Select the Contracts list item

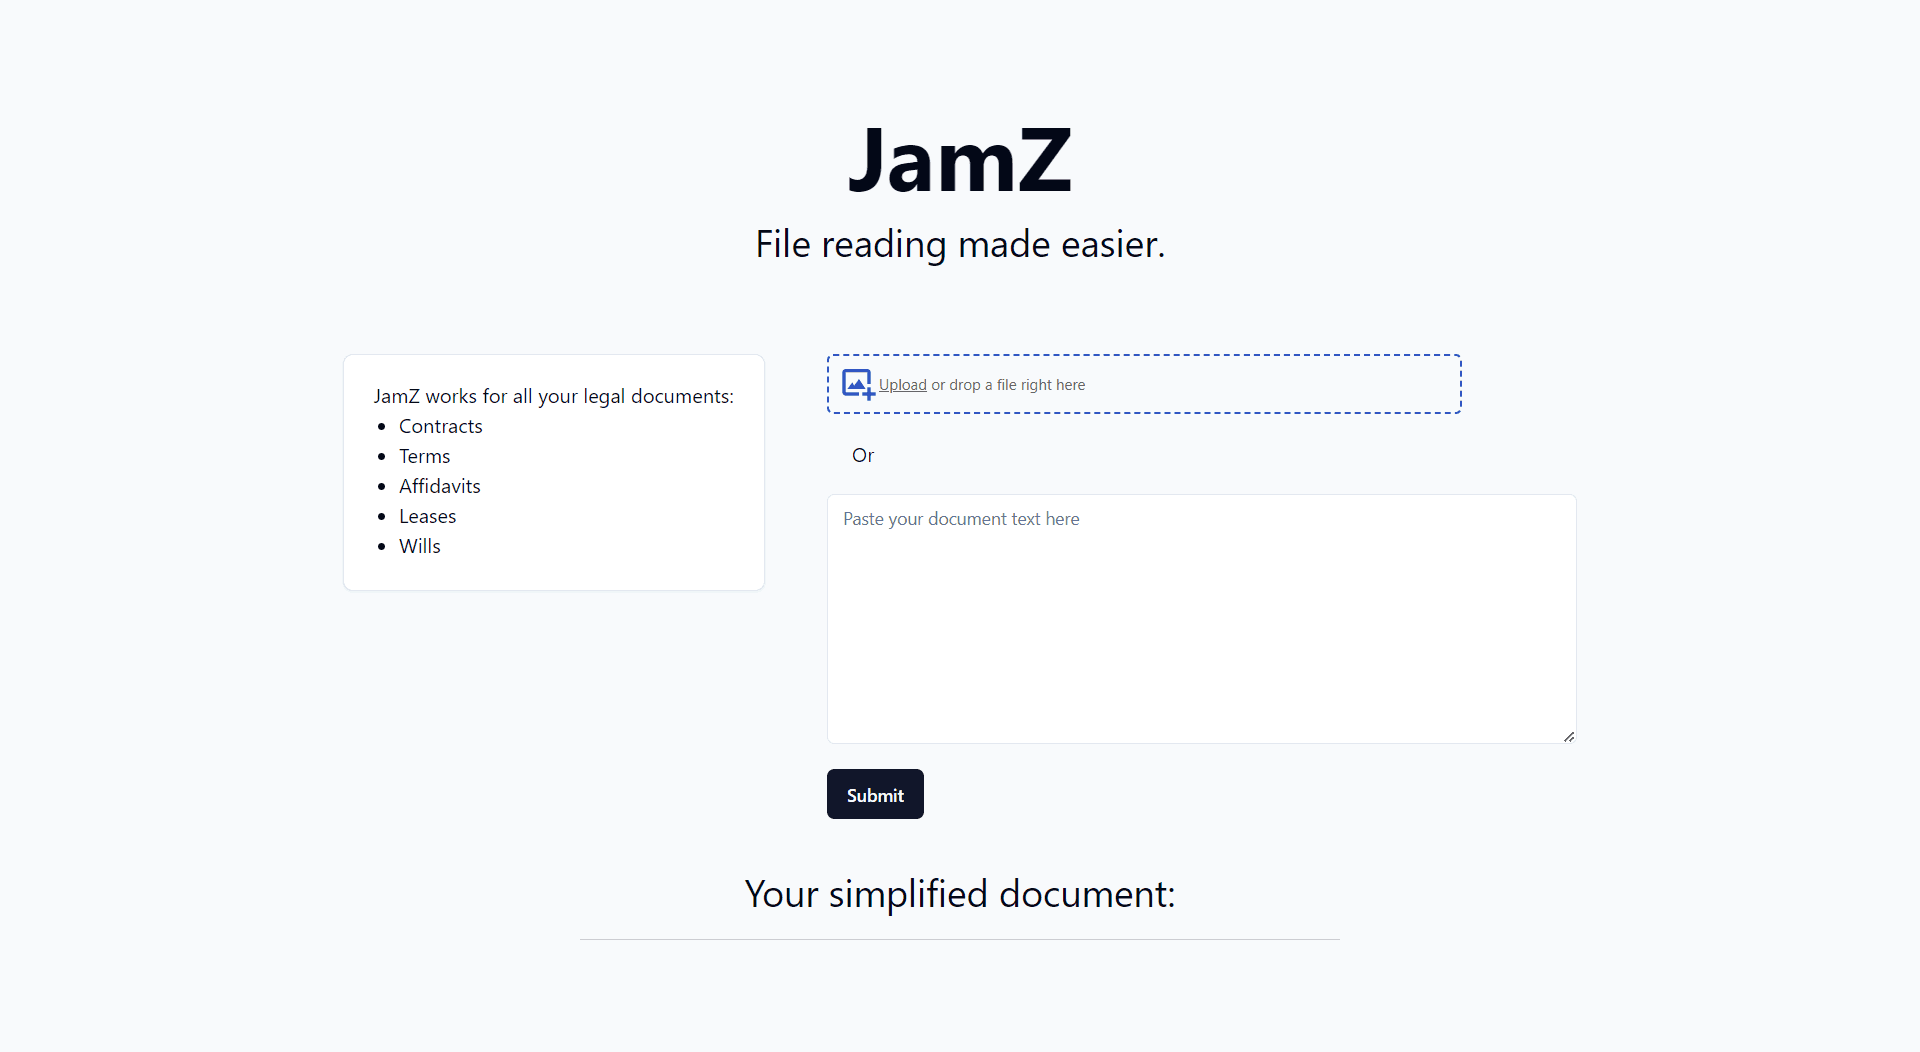440,426
